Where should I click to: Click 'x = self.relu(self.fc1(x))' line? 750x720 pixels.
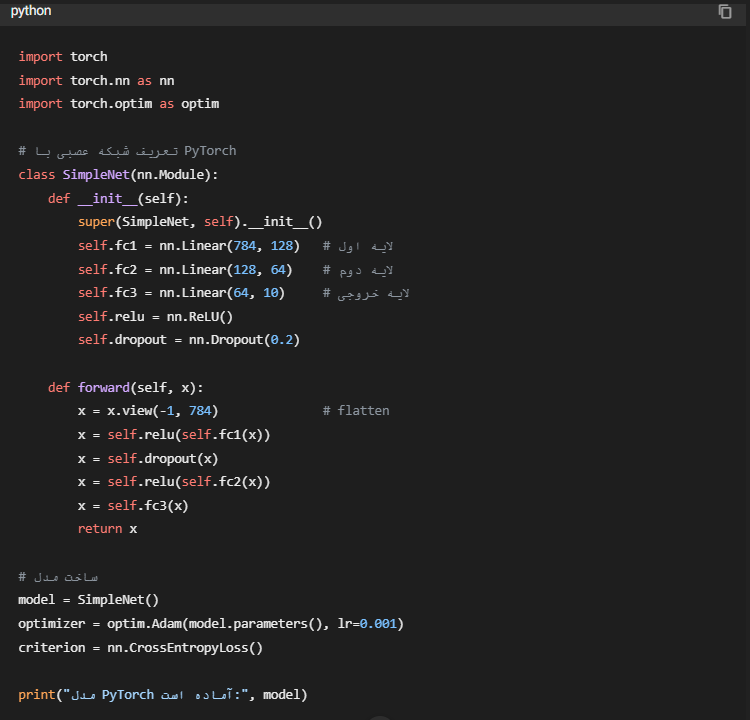174,435
